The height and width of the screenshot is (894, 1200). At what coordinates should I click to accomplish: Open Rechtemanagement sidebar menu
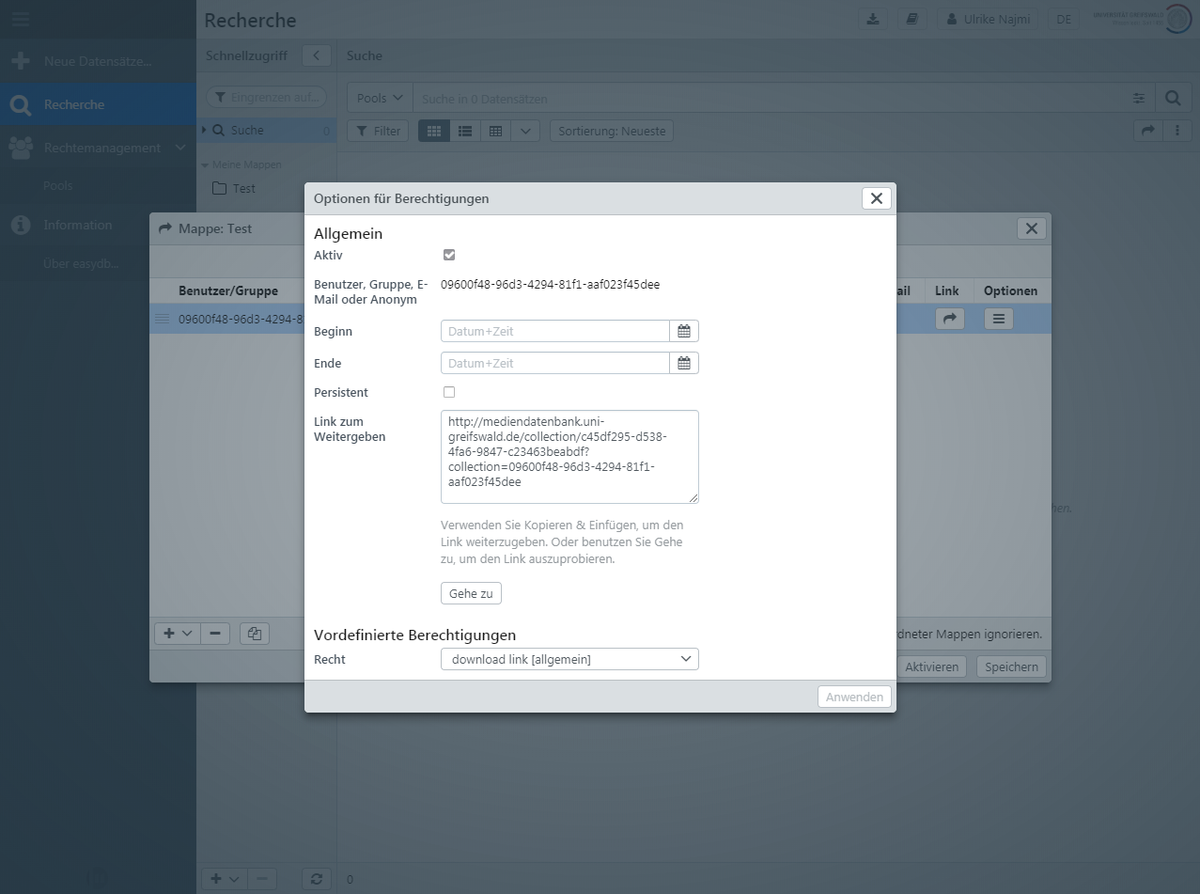point(101,147)
